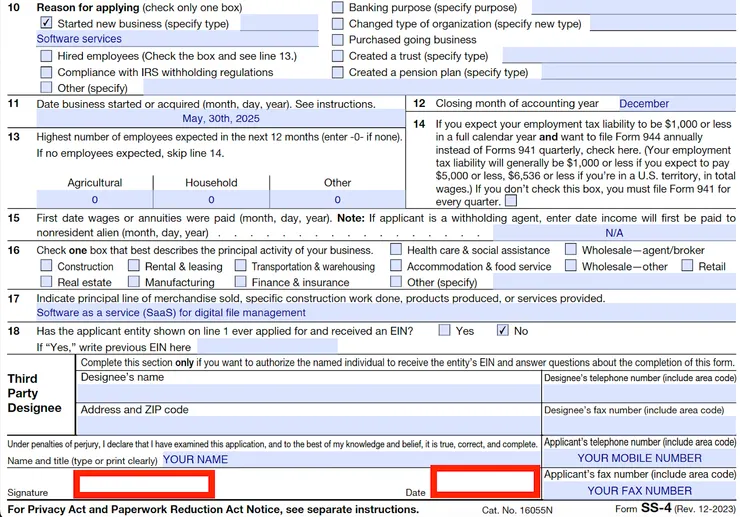This screenshot has height=517, width=740.
Task: Check the Purchased going business checkbox
Action: point(337,40)
